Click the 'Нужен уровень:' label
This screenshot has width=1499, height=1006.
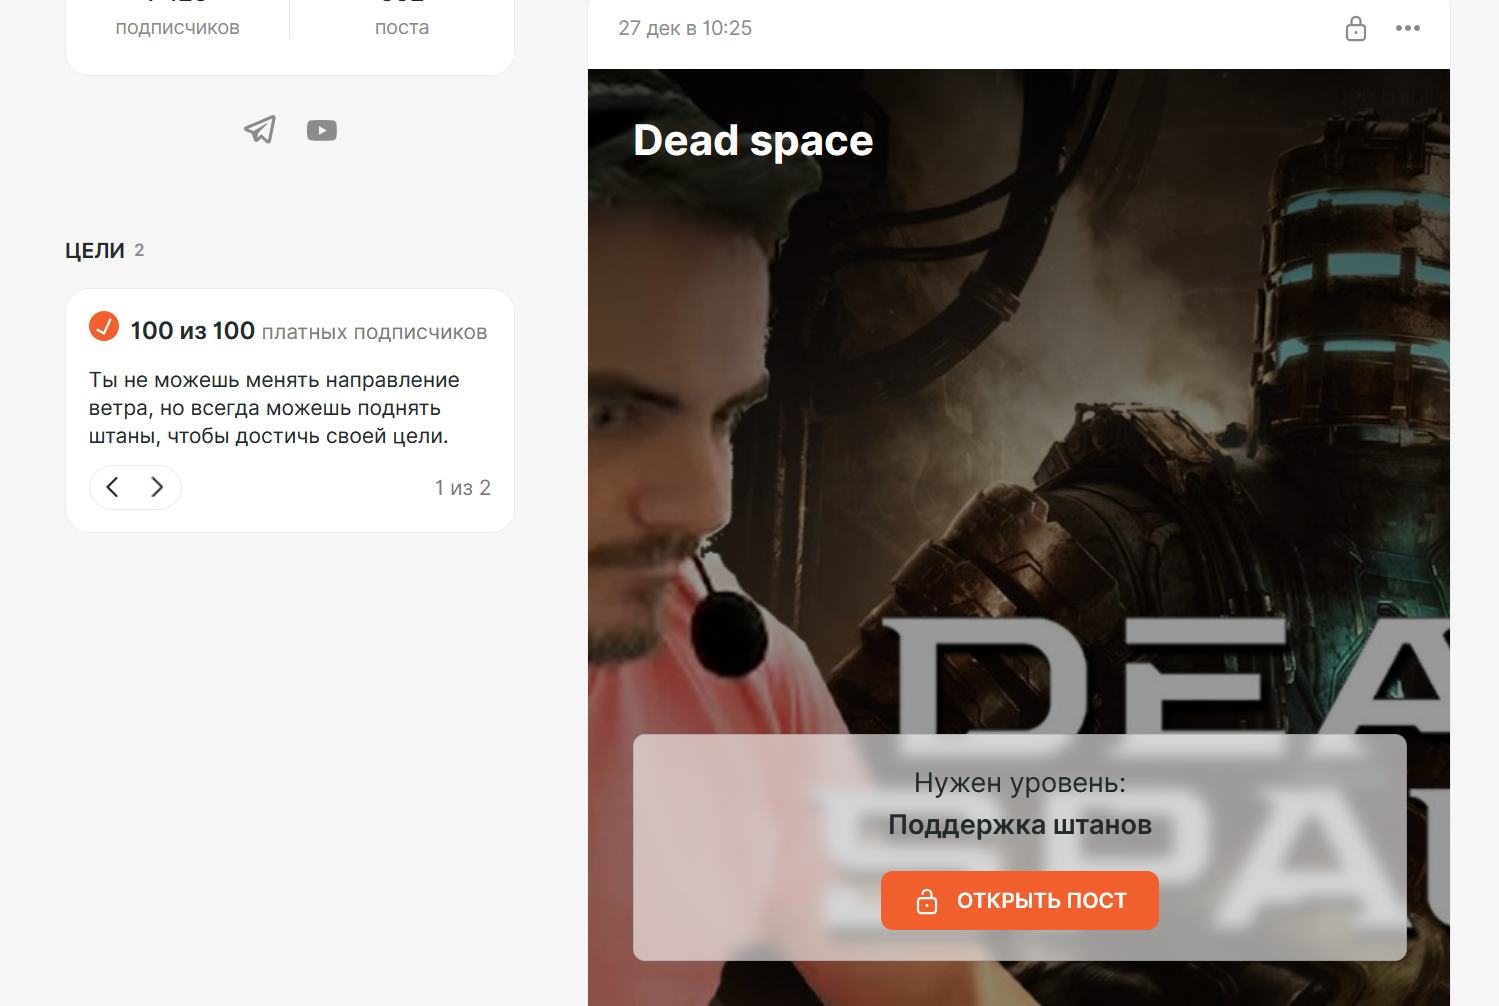point(1020,783)
